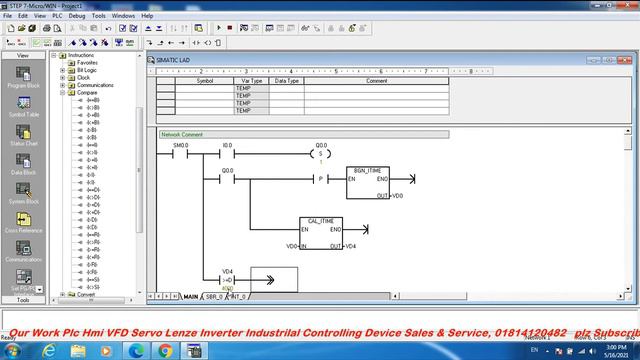640x360 pixels.
Task: Open the File menu
Action: pos(7,16)
